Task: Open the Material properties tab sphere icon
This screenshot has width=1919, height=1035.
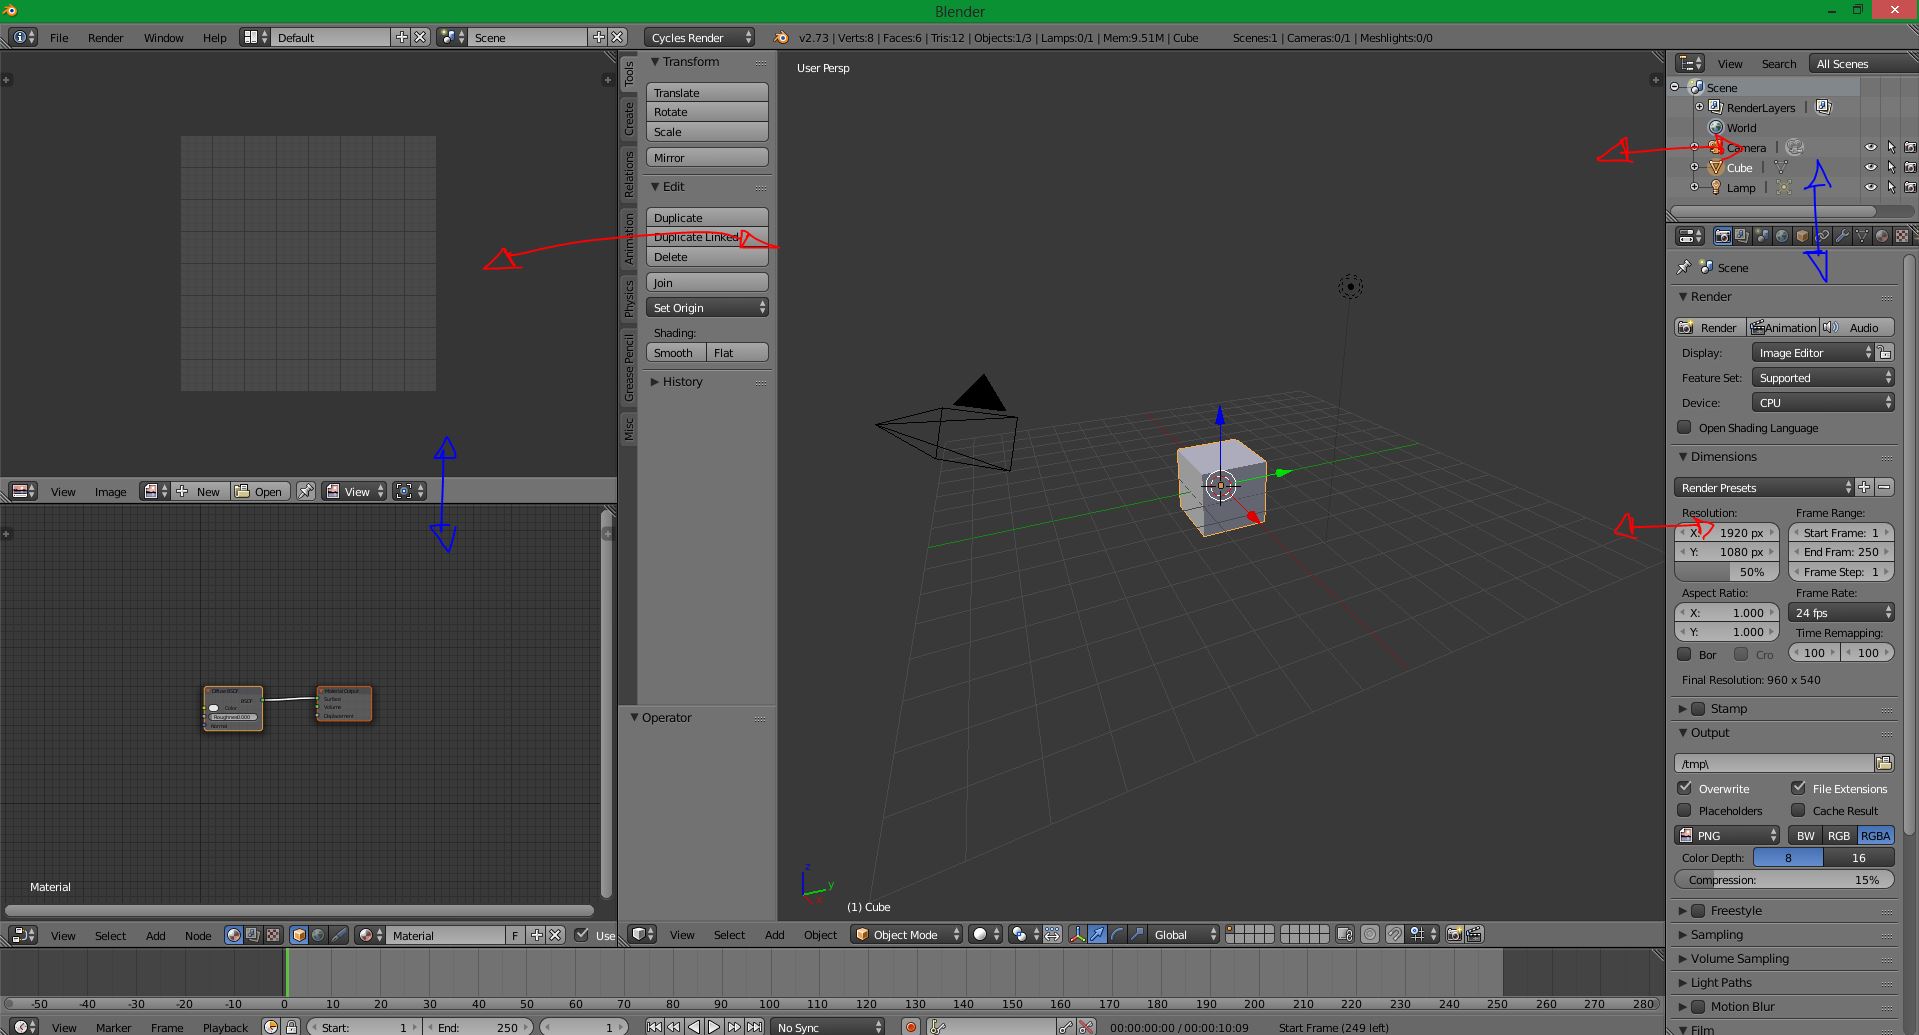Action: [1882, 236]
